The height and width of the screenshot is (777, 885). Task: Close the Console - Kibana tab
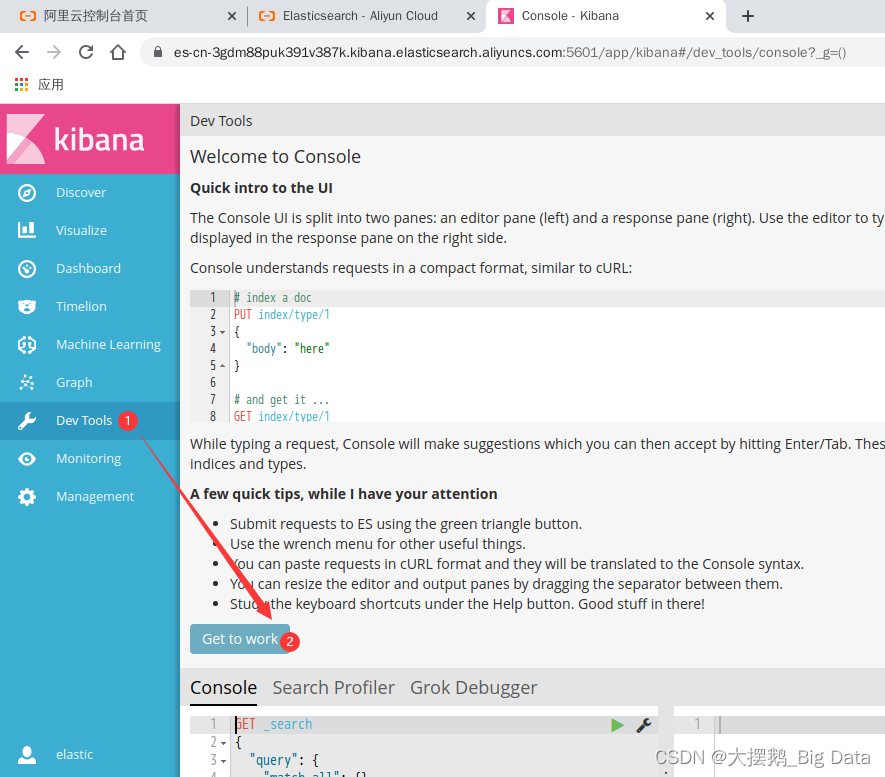pos(710,16)
